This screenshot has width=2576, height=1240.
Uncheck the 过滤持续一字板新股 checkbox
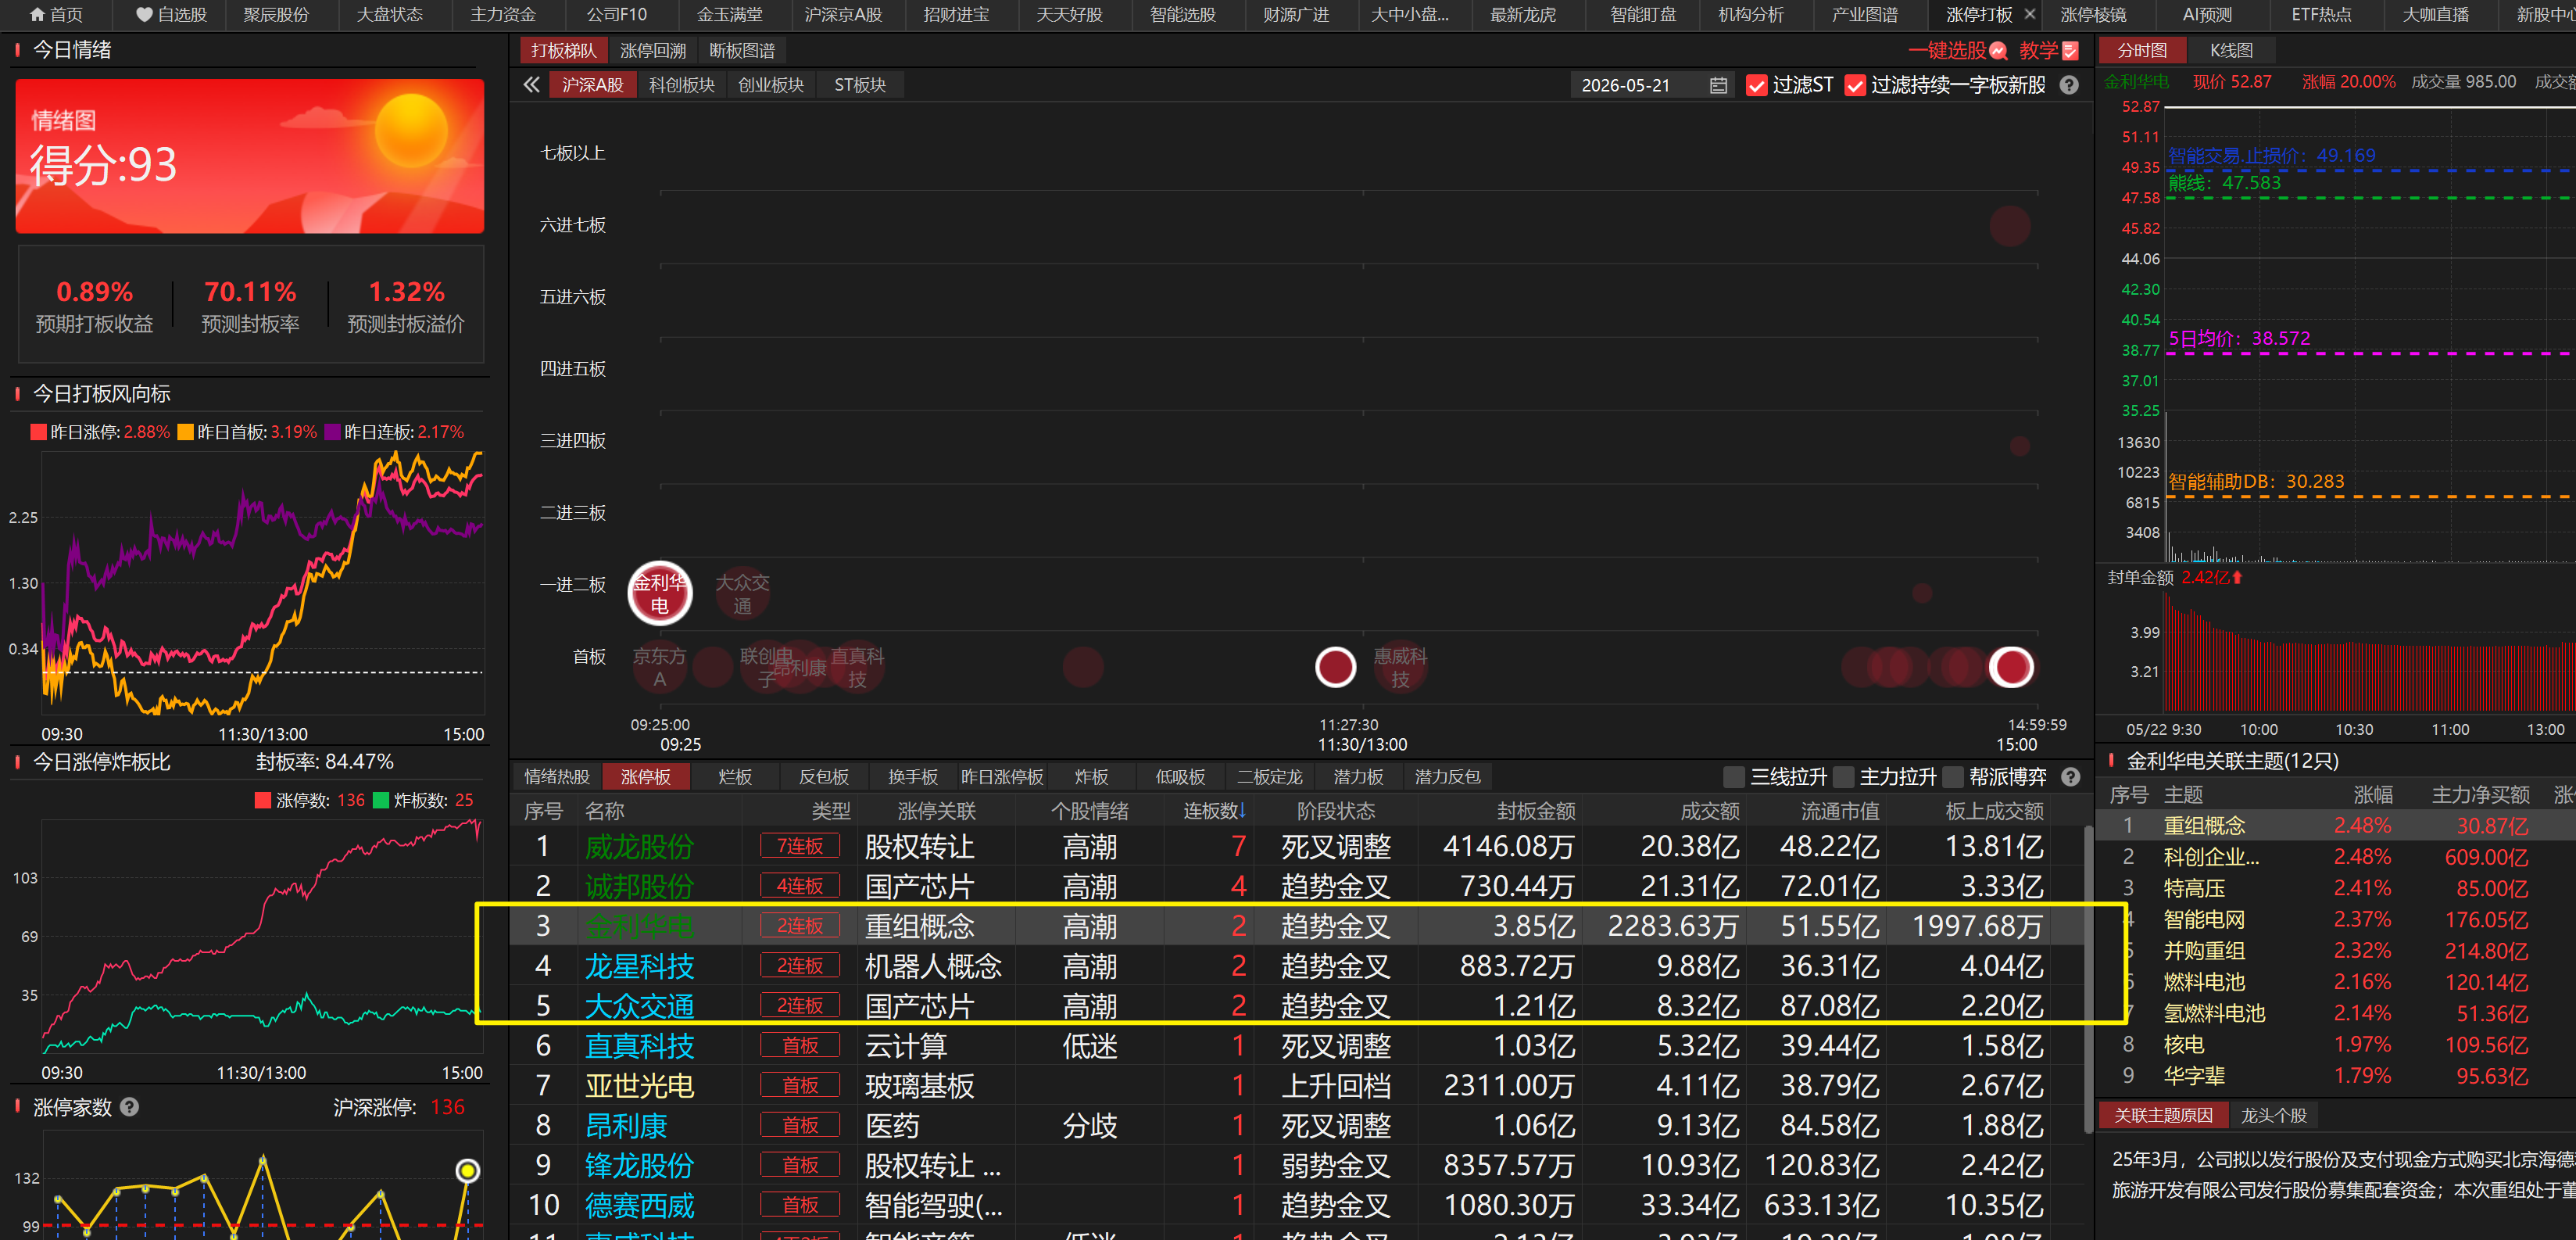pyautogui.click(x=1855, y=86)
